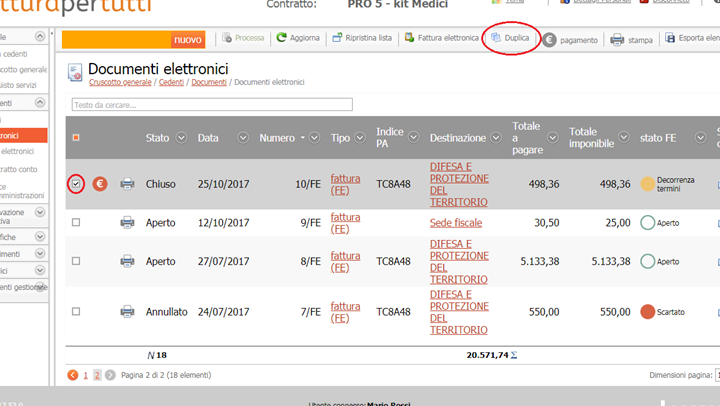Open Totale imponibile filter dropdown

coord(624,137)
